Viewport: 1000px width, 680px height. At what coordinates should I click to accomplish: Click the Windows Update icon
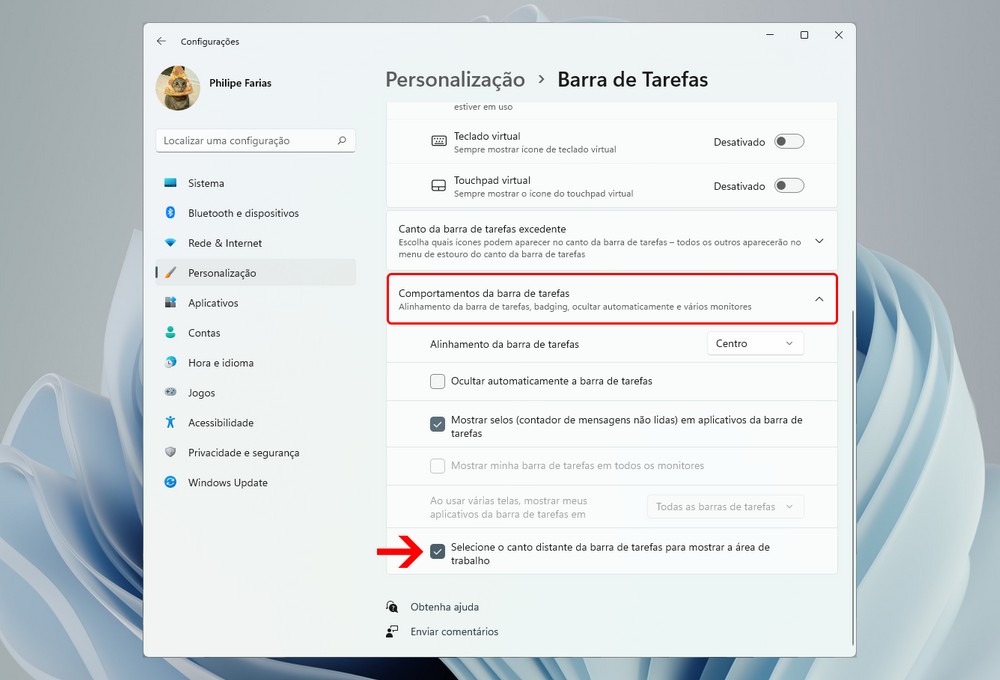pyautogui.click(x=170, y=483)
